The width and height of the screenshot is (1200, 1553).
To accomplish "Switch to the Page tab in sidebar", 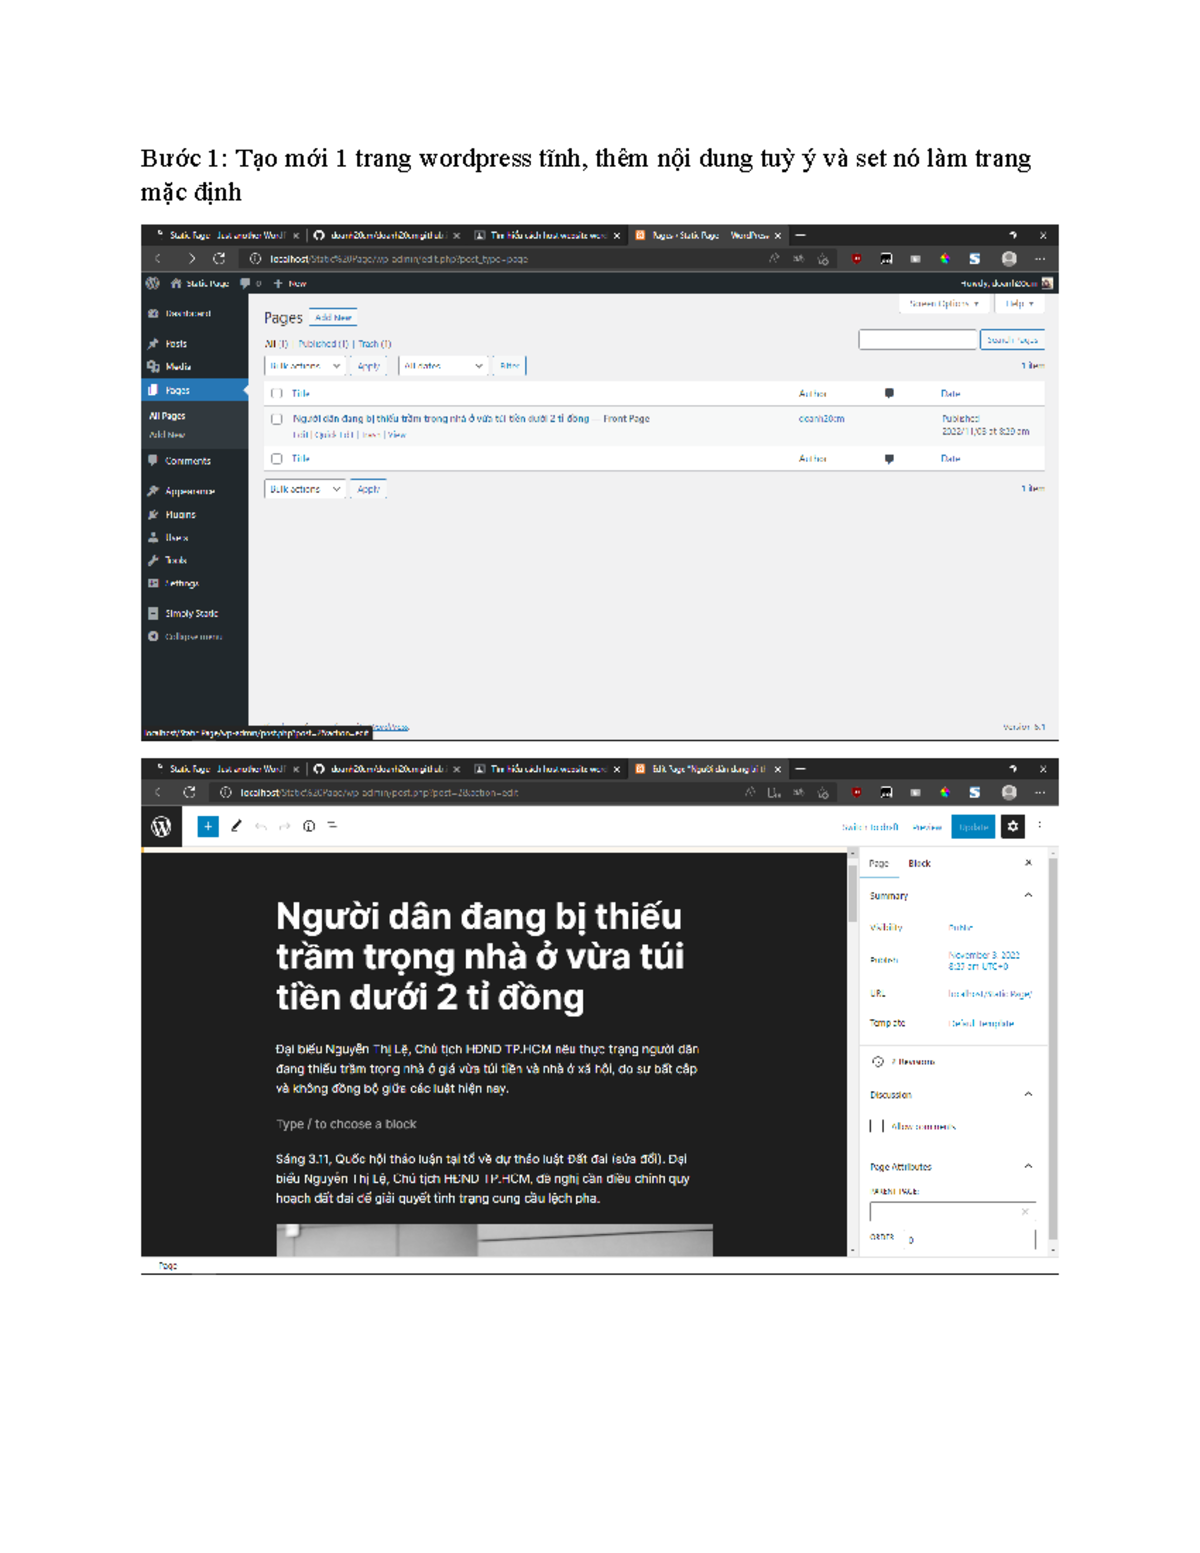I will click(x=879, y=864).
